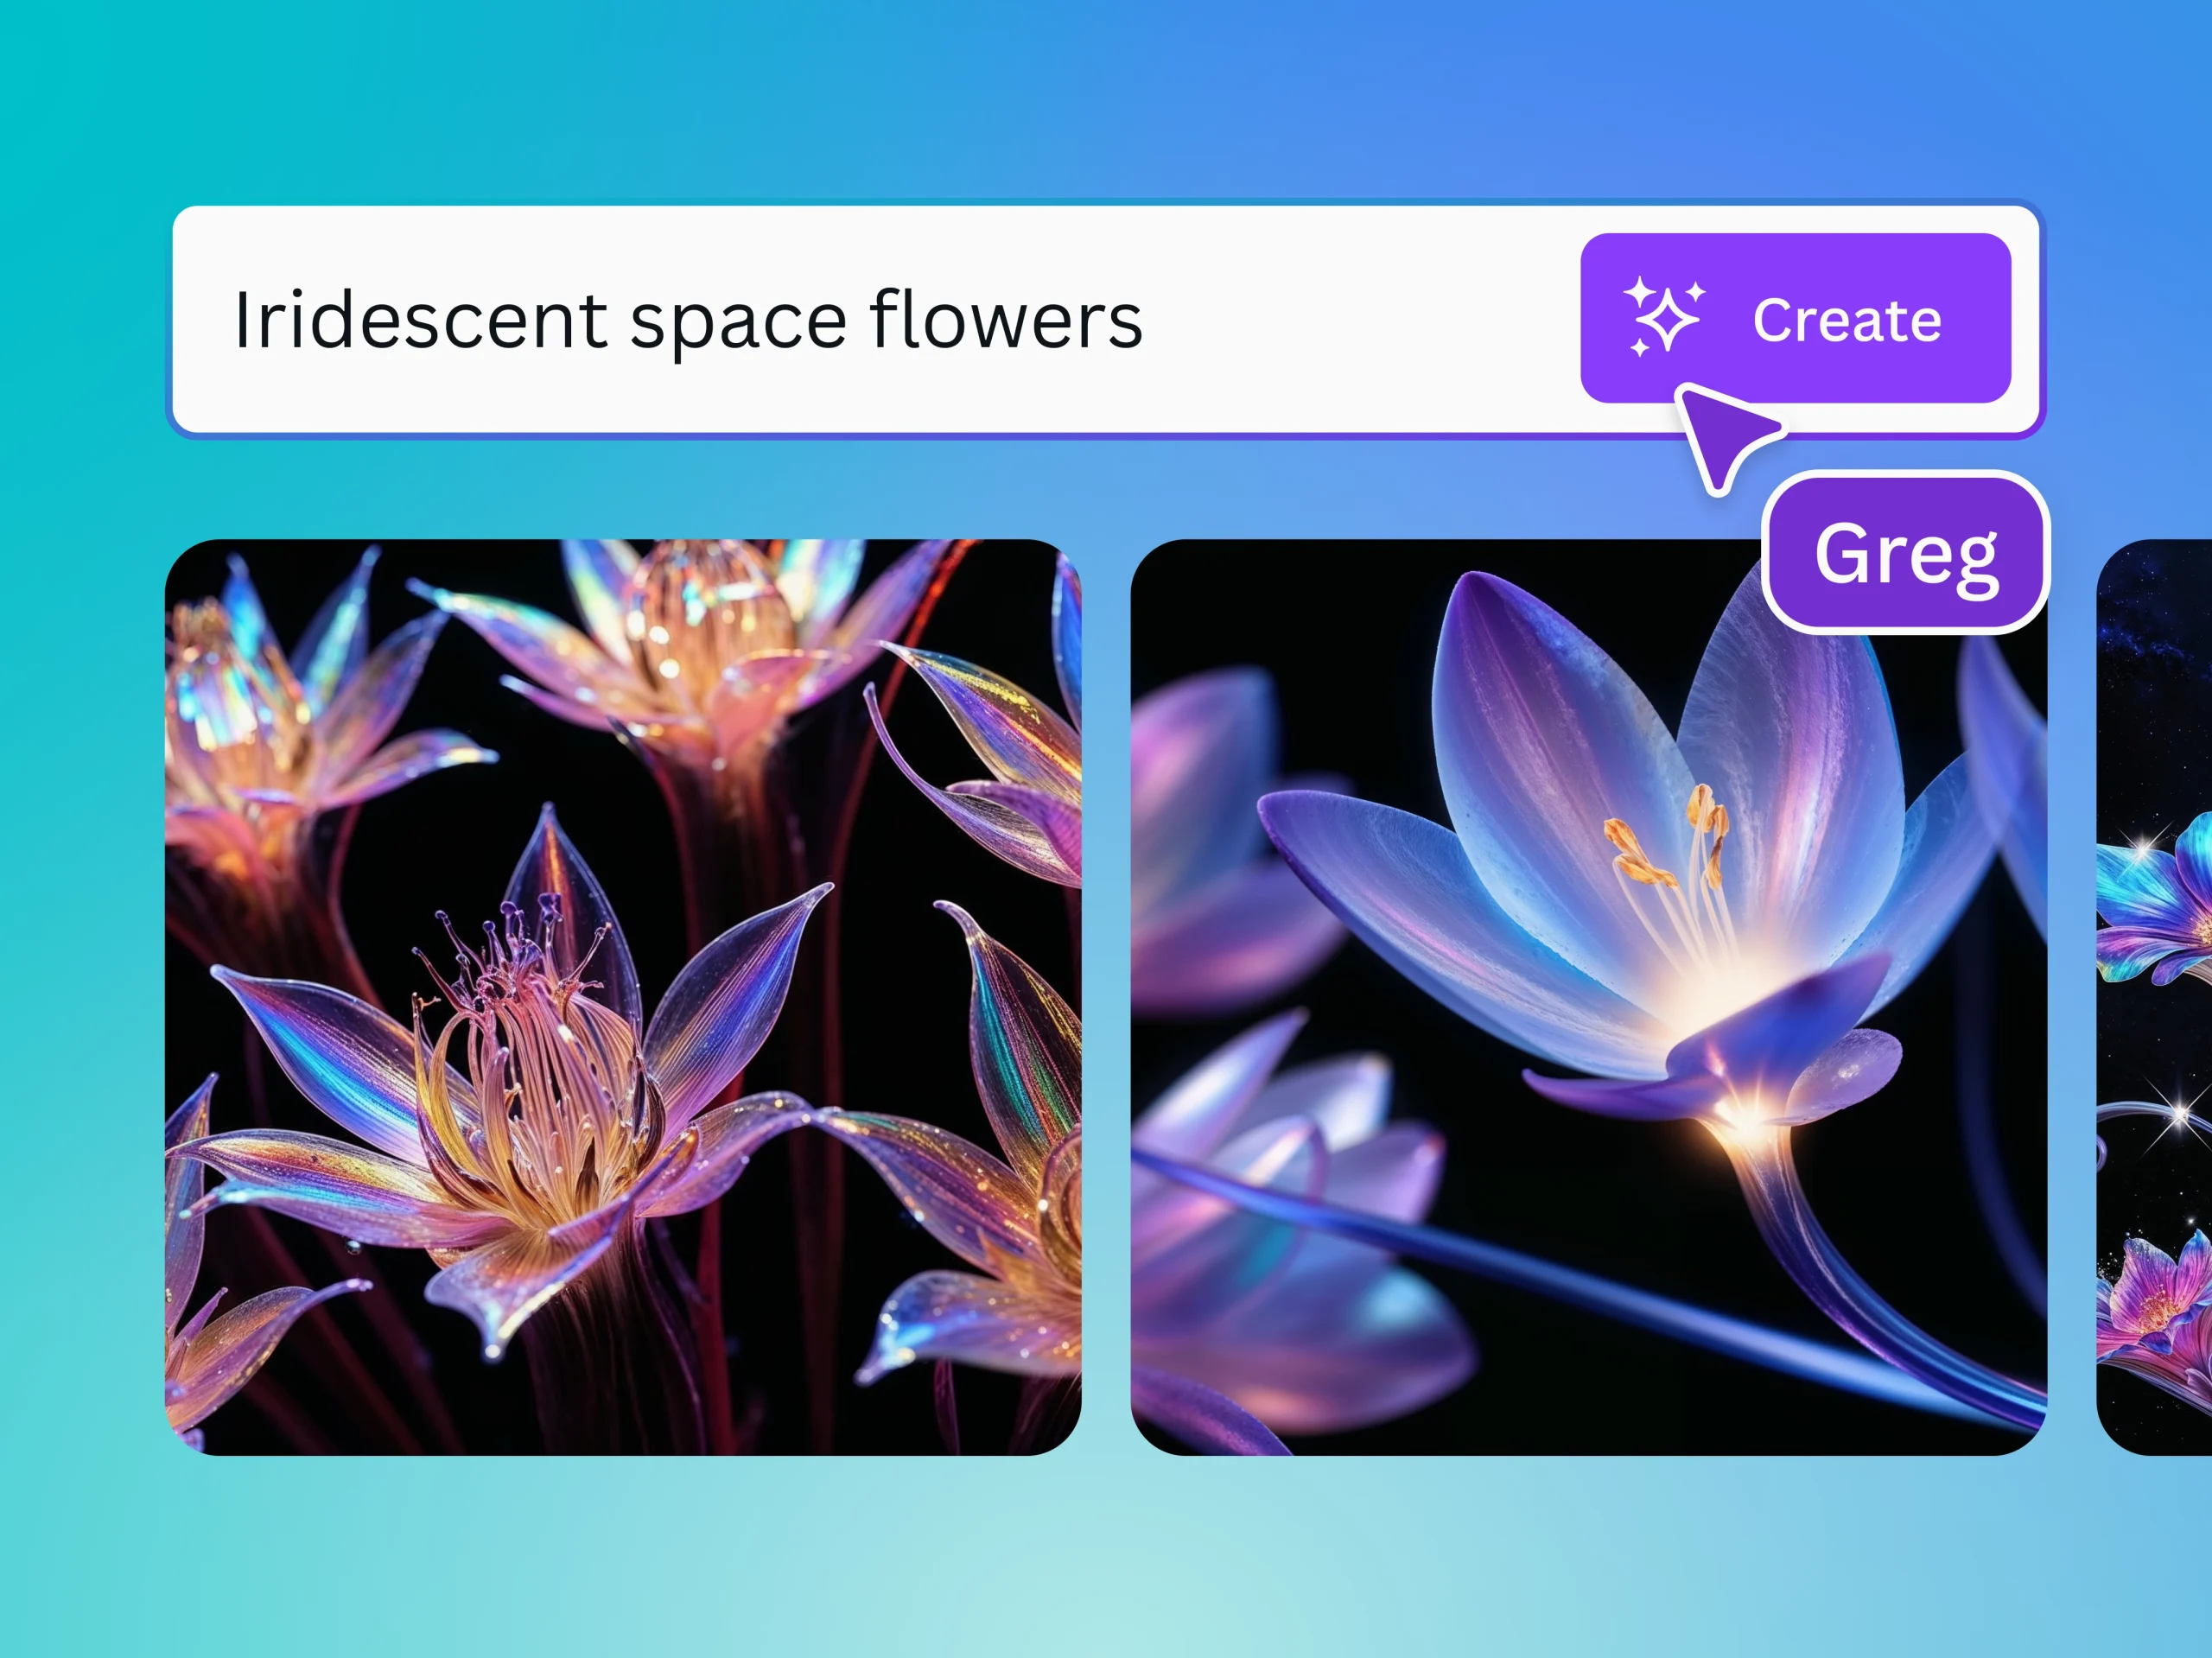Screen dimensions: 2212x1658
Task: Click the sparkle icon on the Create button
Action: click(x=1664, y=317)
